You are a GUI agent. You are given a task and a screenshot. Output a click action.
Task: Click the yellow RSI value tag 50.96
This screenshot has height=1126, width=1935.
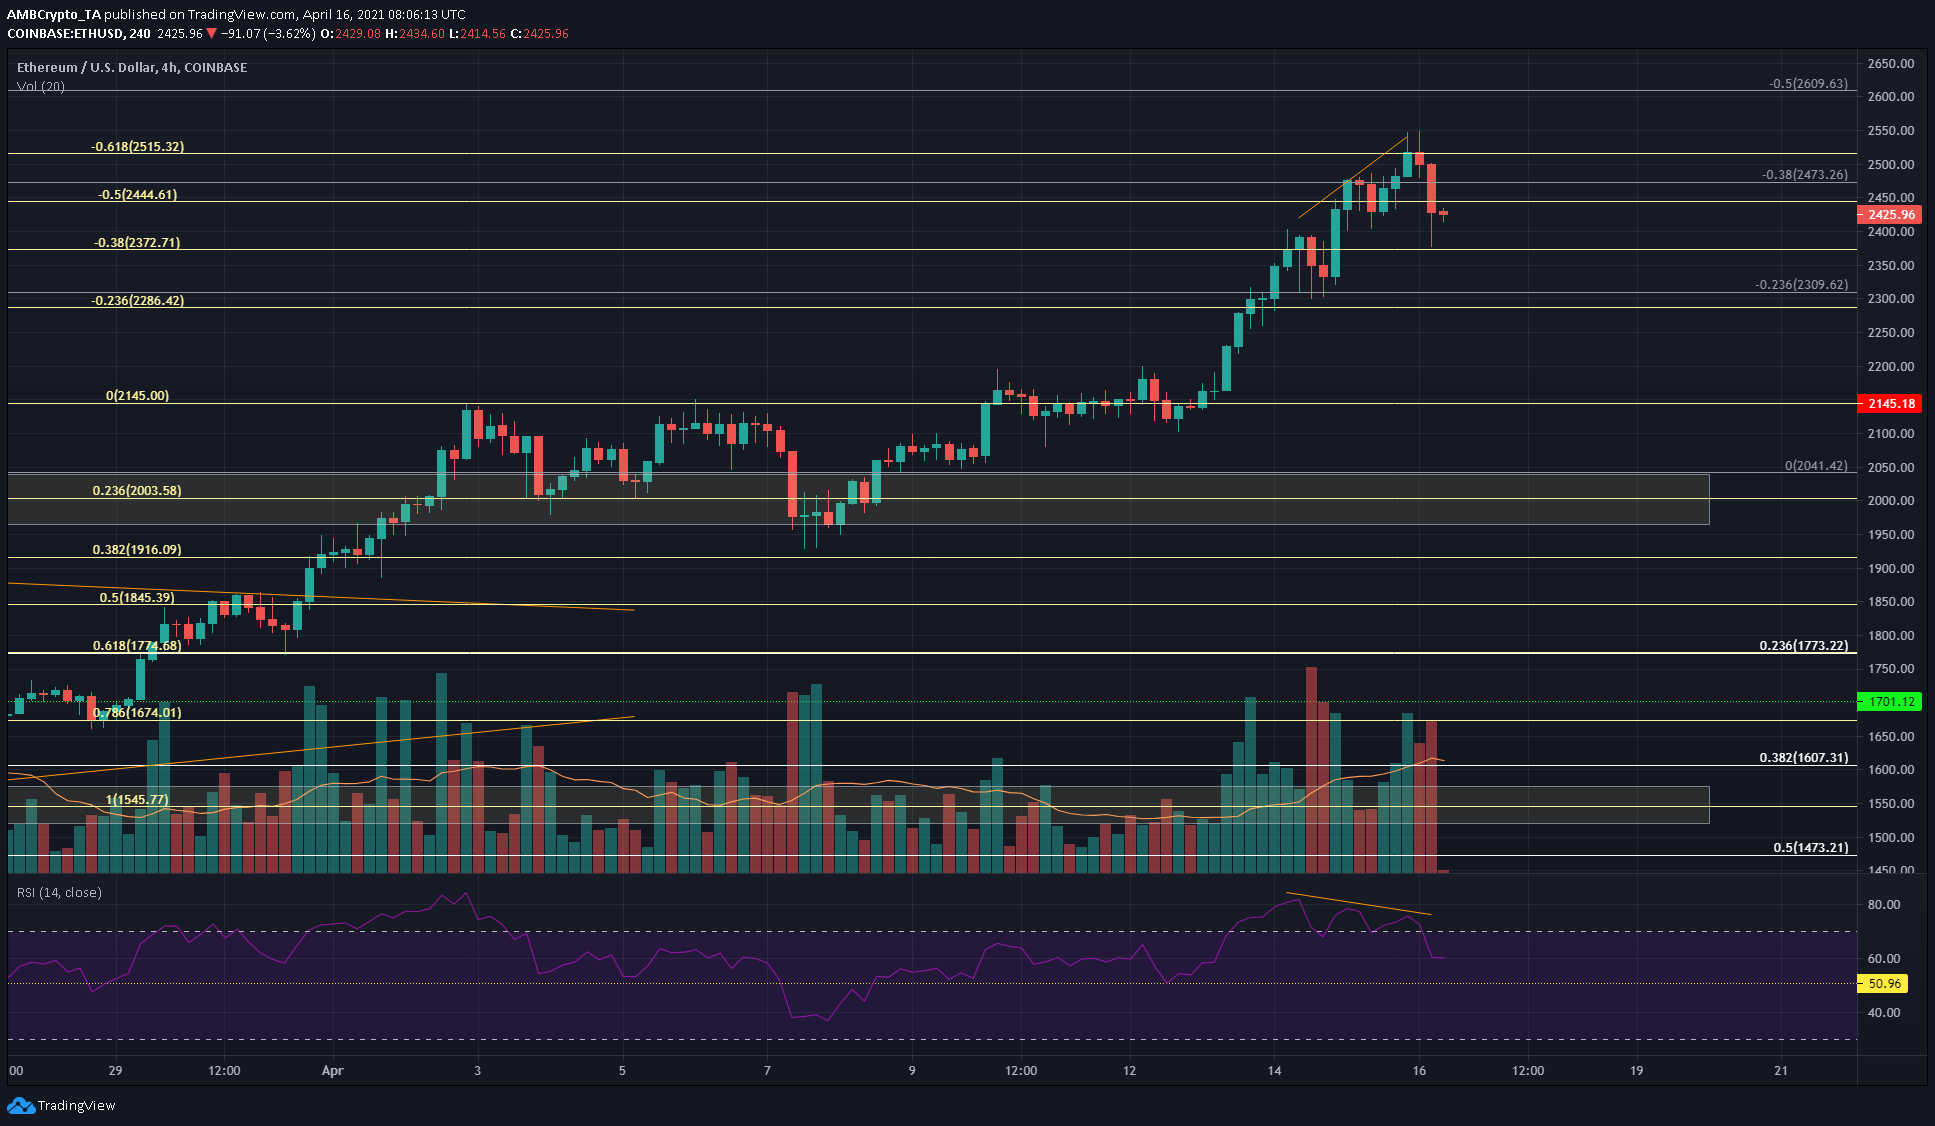[x=1883, y=984]
